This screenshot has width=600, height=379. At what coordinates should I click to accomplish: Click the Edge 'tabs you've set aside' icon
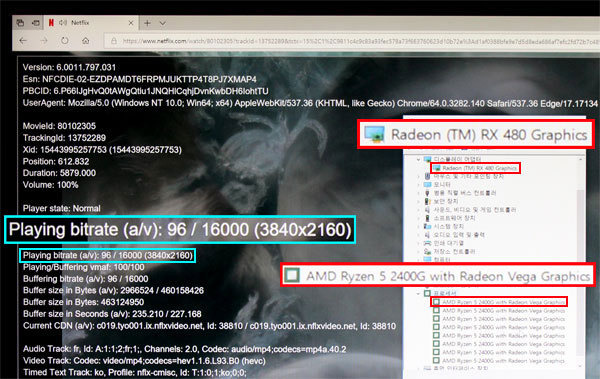click(x=20, y=23)
